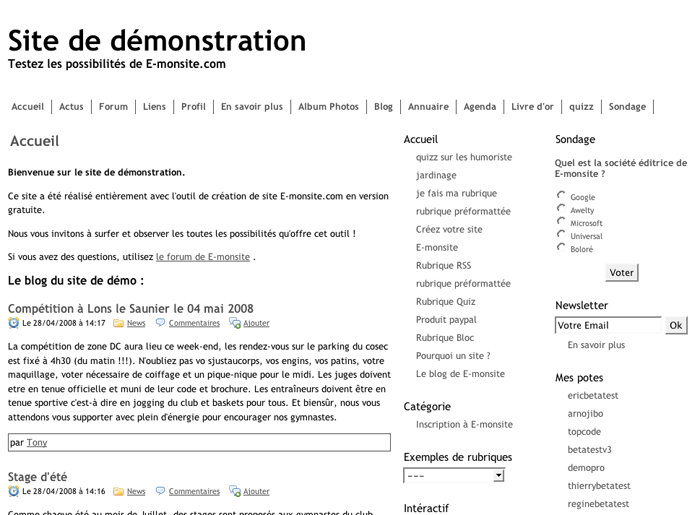Open Liens in navigation bar
This screenshot has width=700, height=515.
(154, 107)
